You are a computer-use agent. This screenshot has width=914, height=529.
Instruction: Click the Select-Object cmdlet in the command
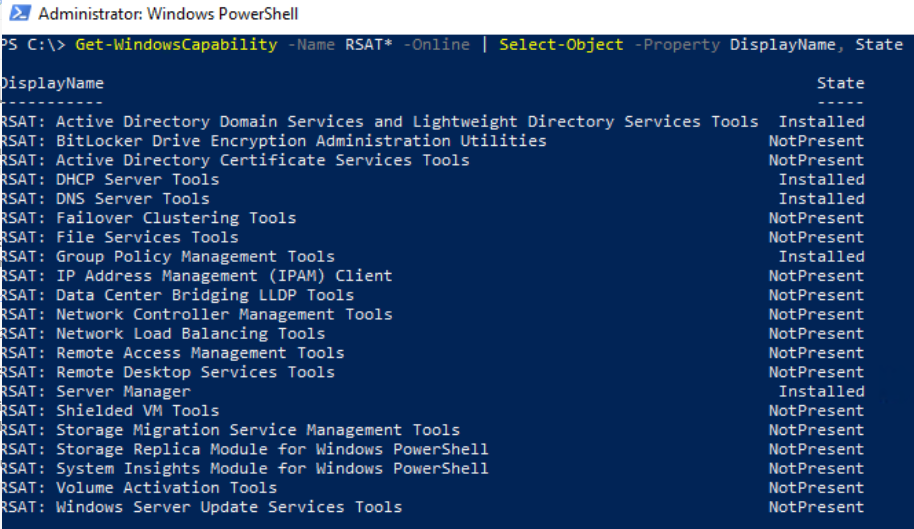tap(561, 45)
